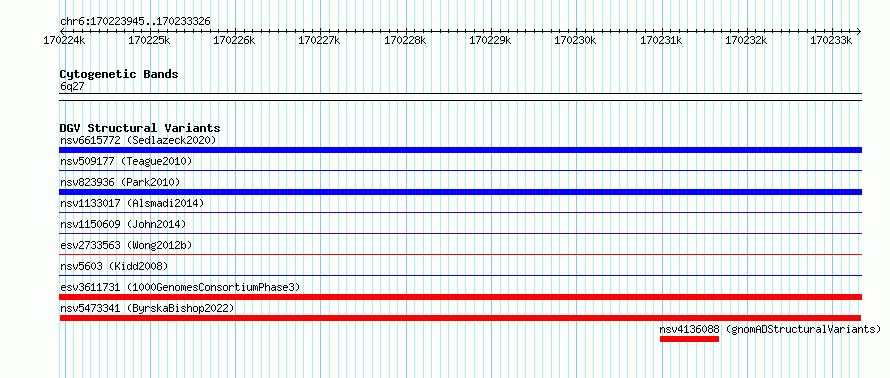Click the thick blue bar for nsv823936
This screenshot has height=378, width=890.
pos(460,192)
